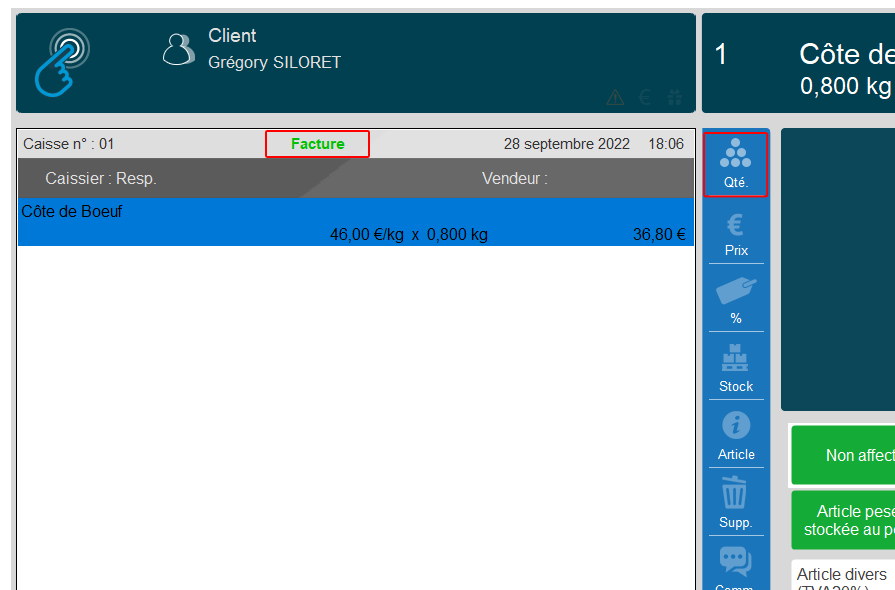
Task: Click the euro icon in client panel
Action: (645, 98)
